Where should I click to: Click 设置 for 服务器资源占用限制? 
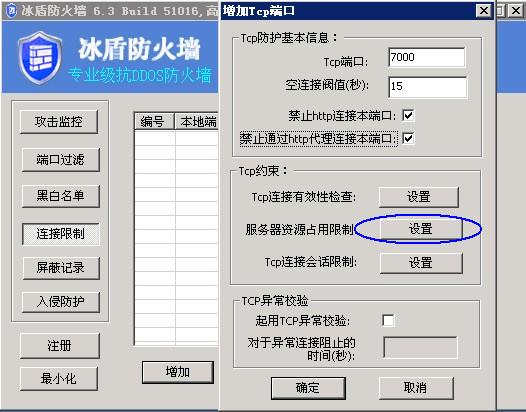421,229
